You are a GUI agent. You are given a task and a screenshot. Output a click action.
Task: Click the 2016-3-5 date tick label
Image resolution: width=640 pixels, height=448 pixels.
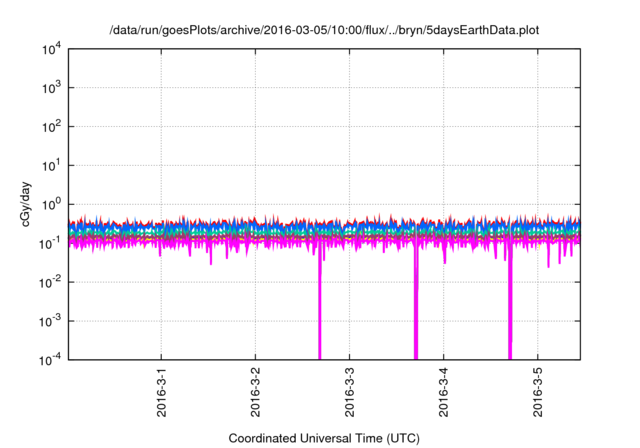(x=538, y=393)
